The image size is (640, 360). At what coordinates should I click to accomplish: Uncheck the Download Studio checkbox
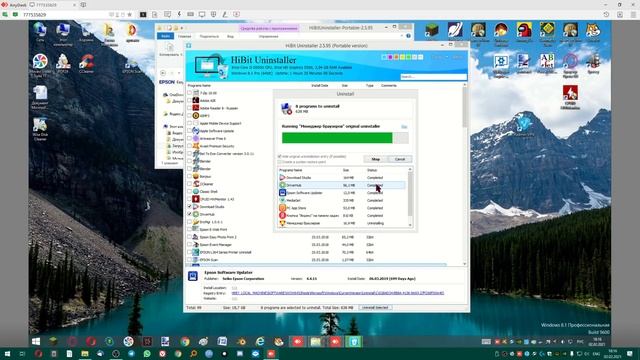tap(190, 207)
